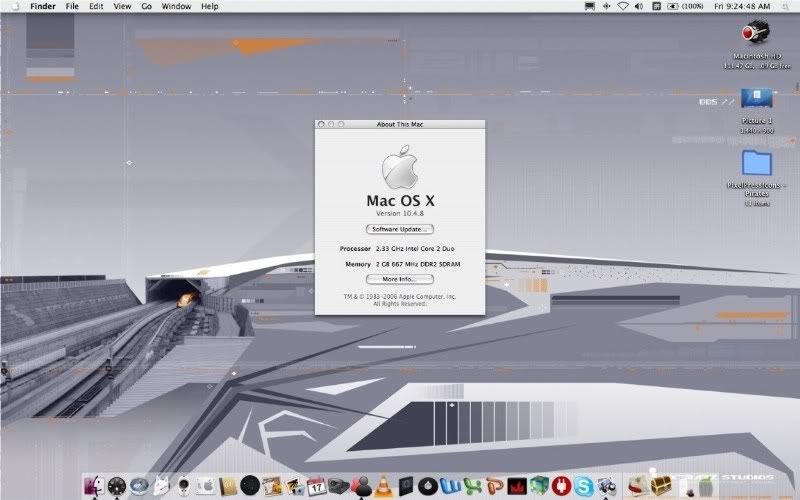
Task: Click the Version 10.4.8 text
Action: pos(399,214)
